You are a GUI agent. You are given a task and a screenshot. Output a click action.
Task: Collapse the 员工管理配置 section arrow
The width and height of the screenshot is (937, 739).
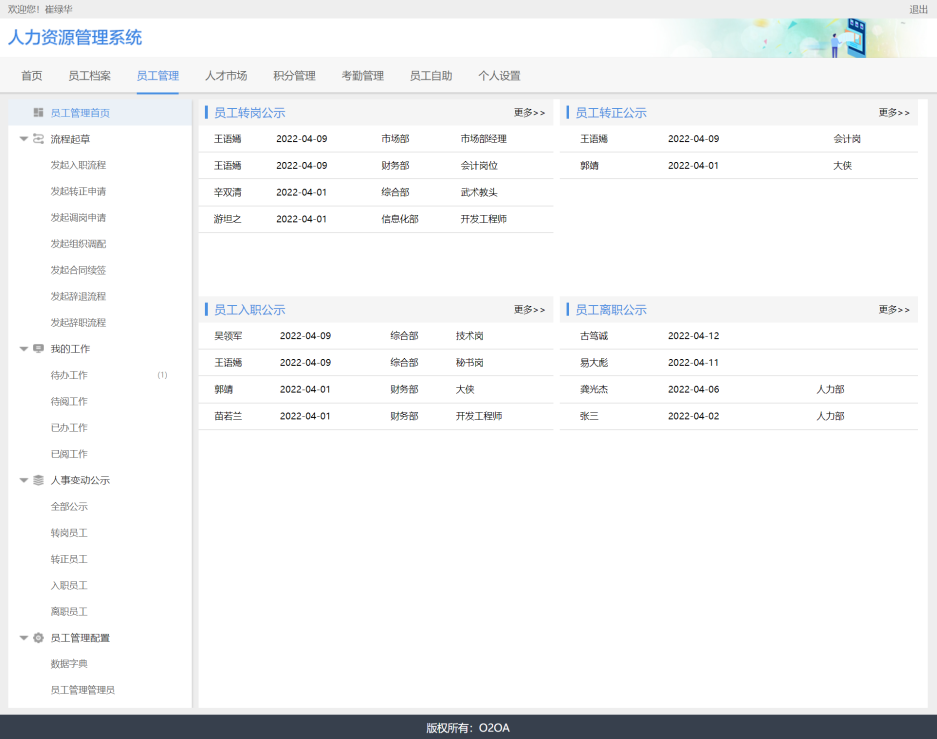(24, 637)
